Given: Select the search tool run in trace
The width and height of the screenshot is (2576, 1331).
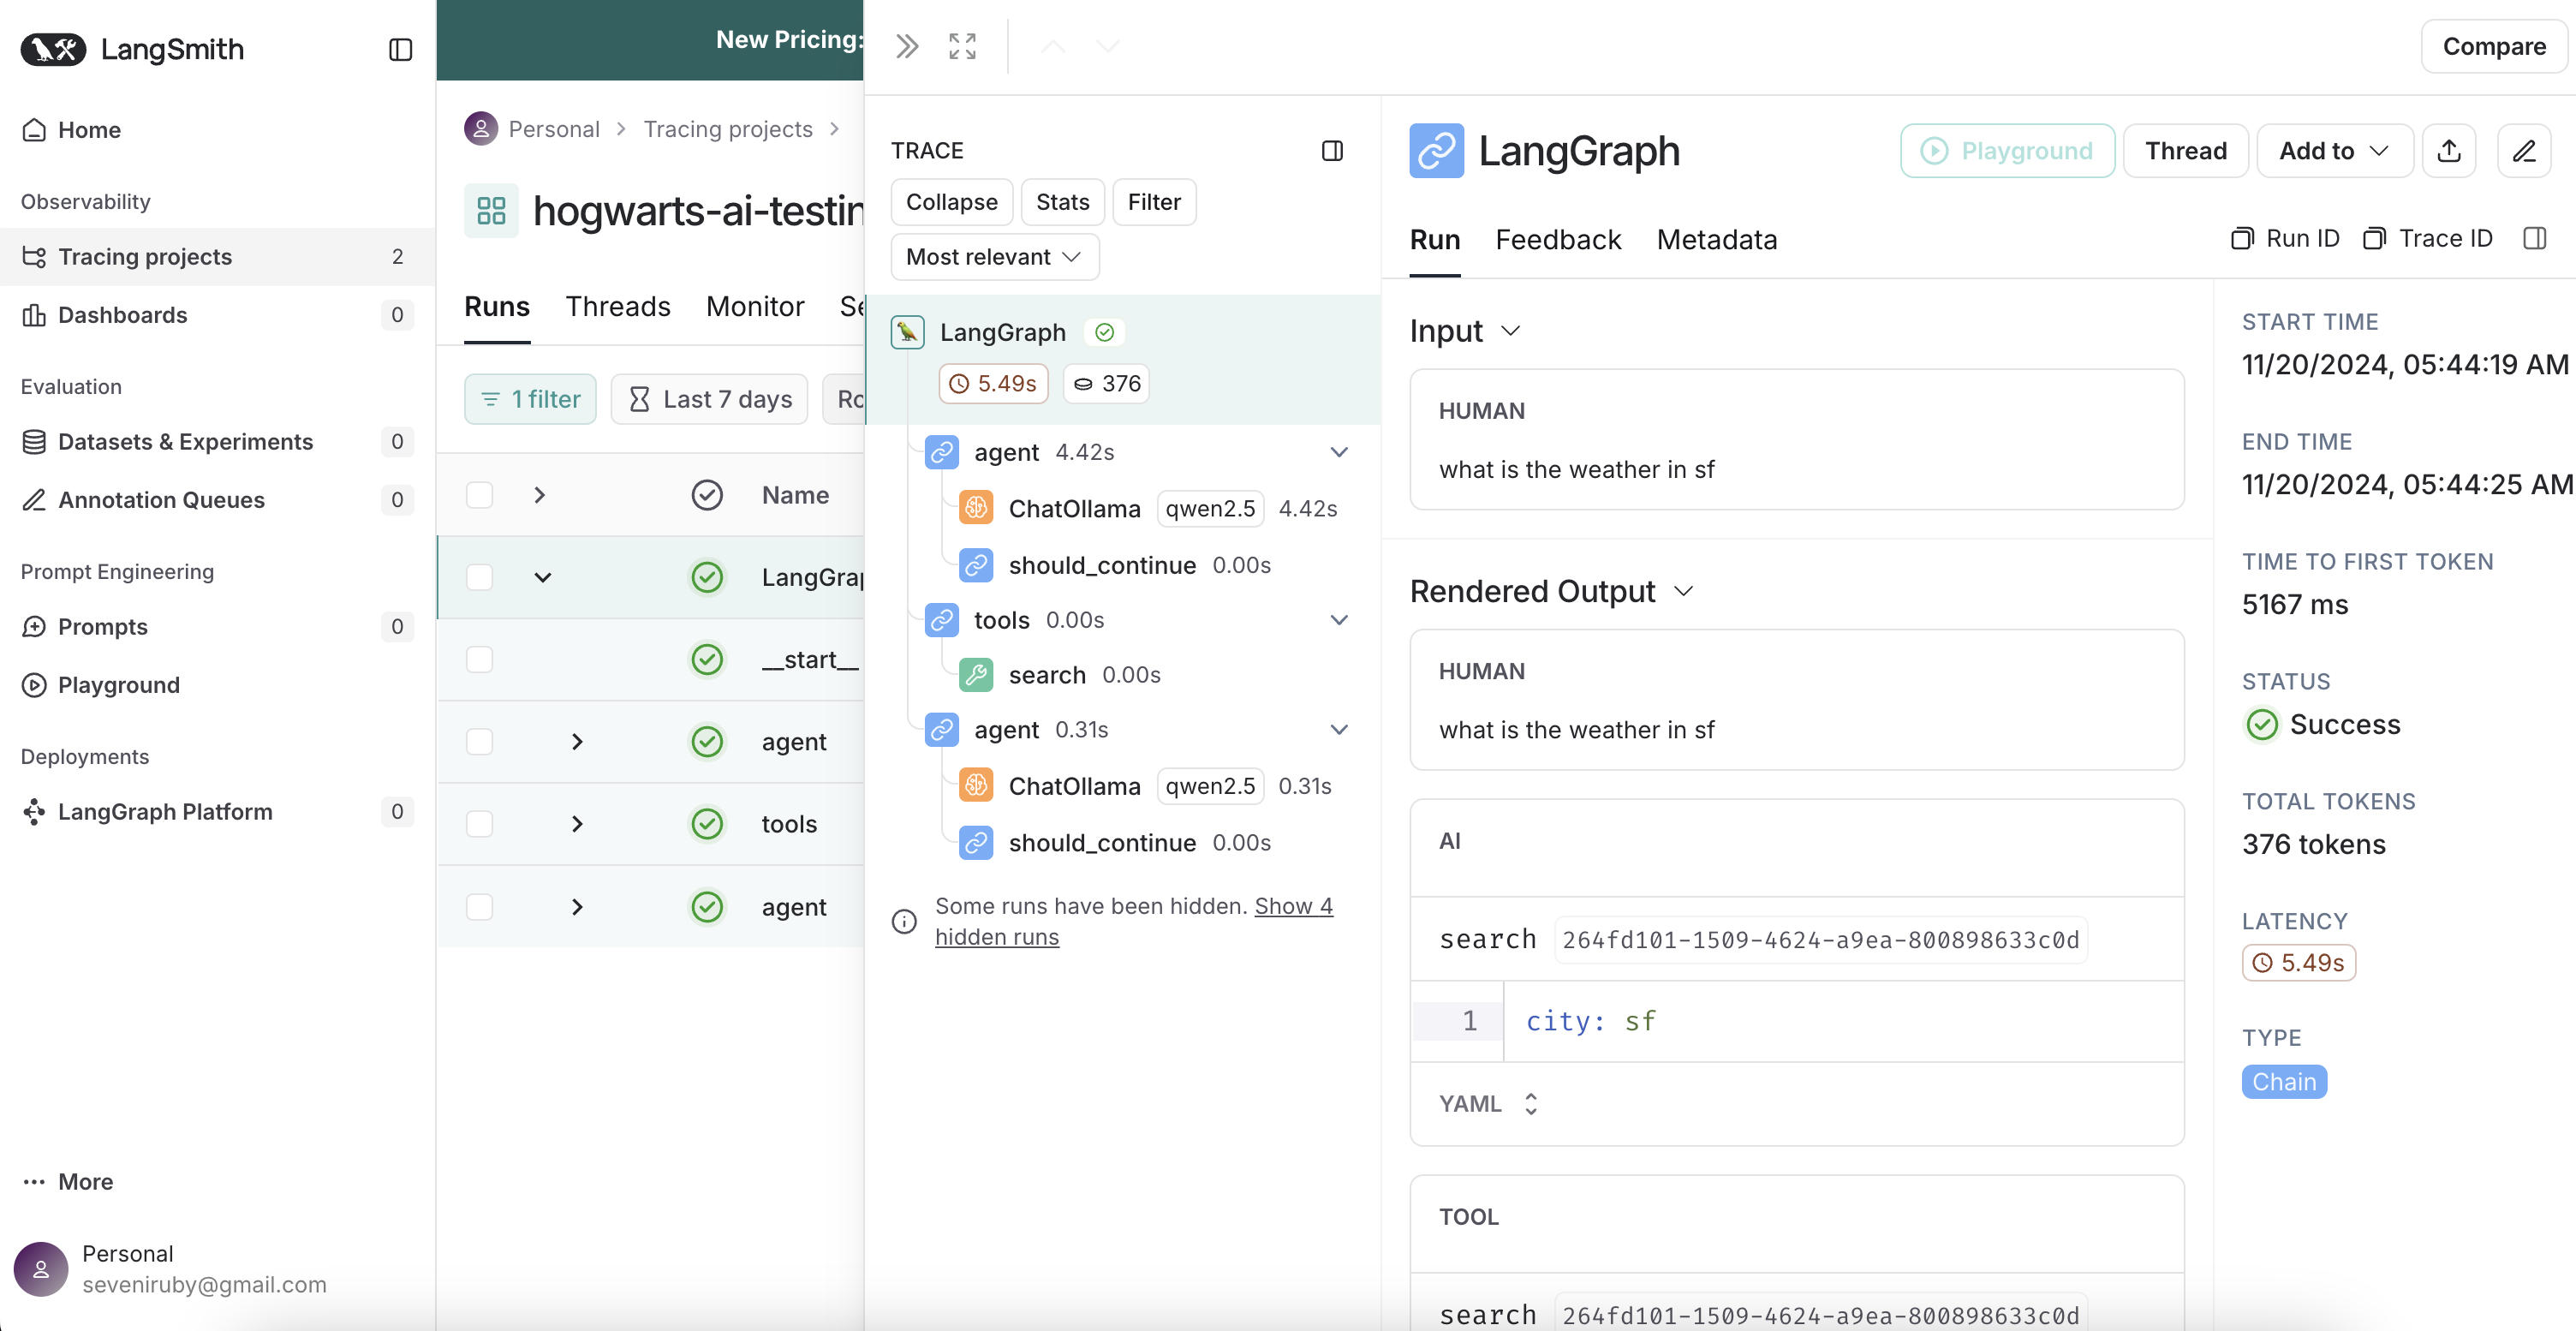Looking at the screenshot, I should pyautogui.click(x=1046, y=675).
